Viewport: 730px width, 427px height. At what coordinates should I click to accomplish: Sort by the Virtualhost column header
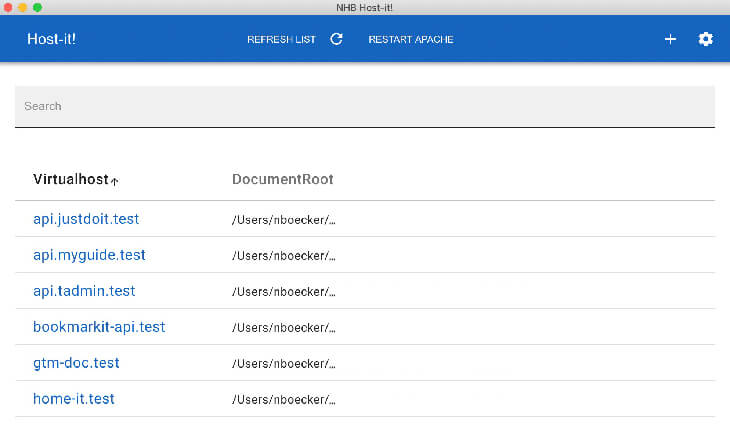(70, 179)
